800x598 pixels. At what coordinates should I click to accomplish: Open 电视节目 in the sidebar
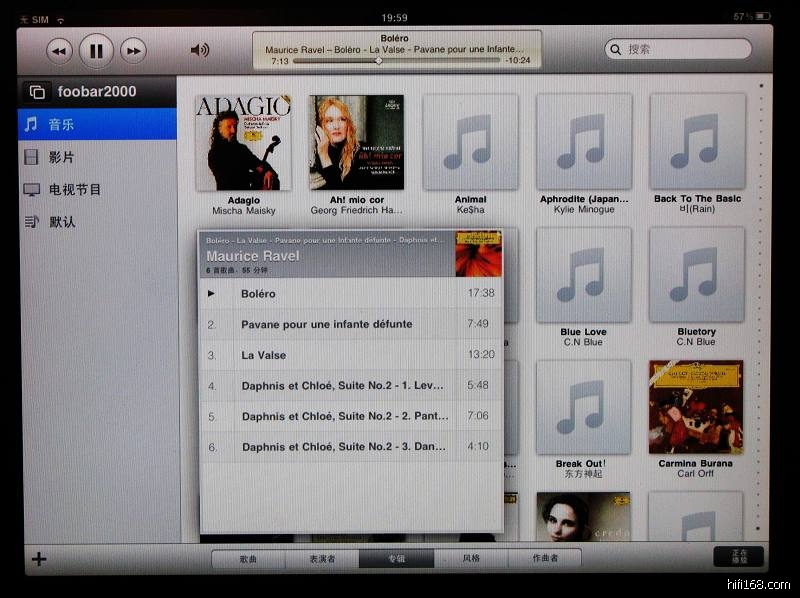pyautogui.click(x=97, y=189)
